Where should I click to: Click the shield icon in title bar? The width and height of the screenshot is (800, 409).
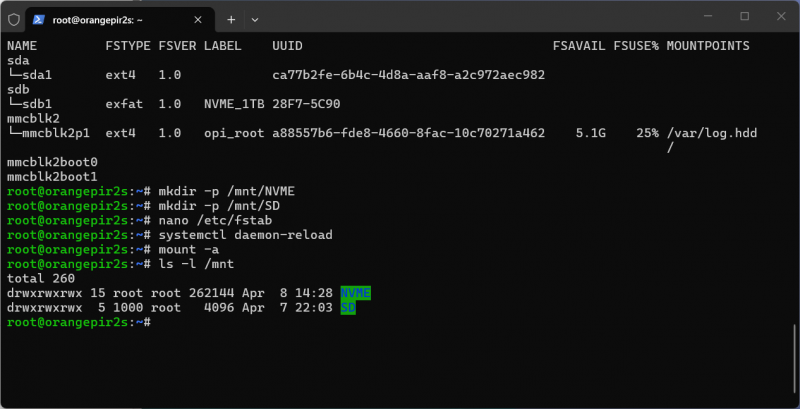(14, 19)
